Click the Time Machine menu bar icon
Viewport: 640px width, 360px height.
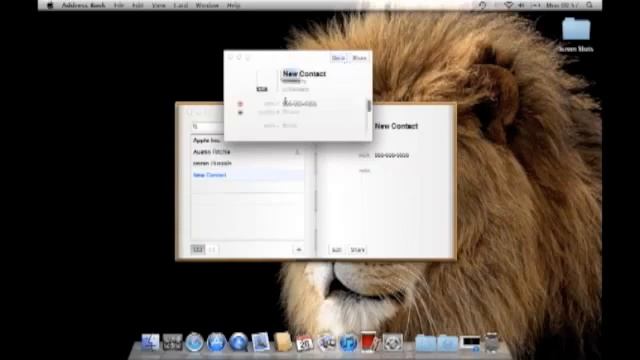tap(482, 5)
